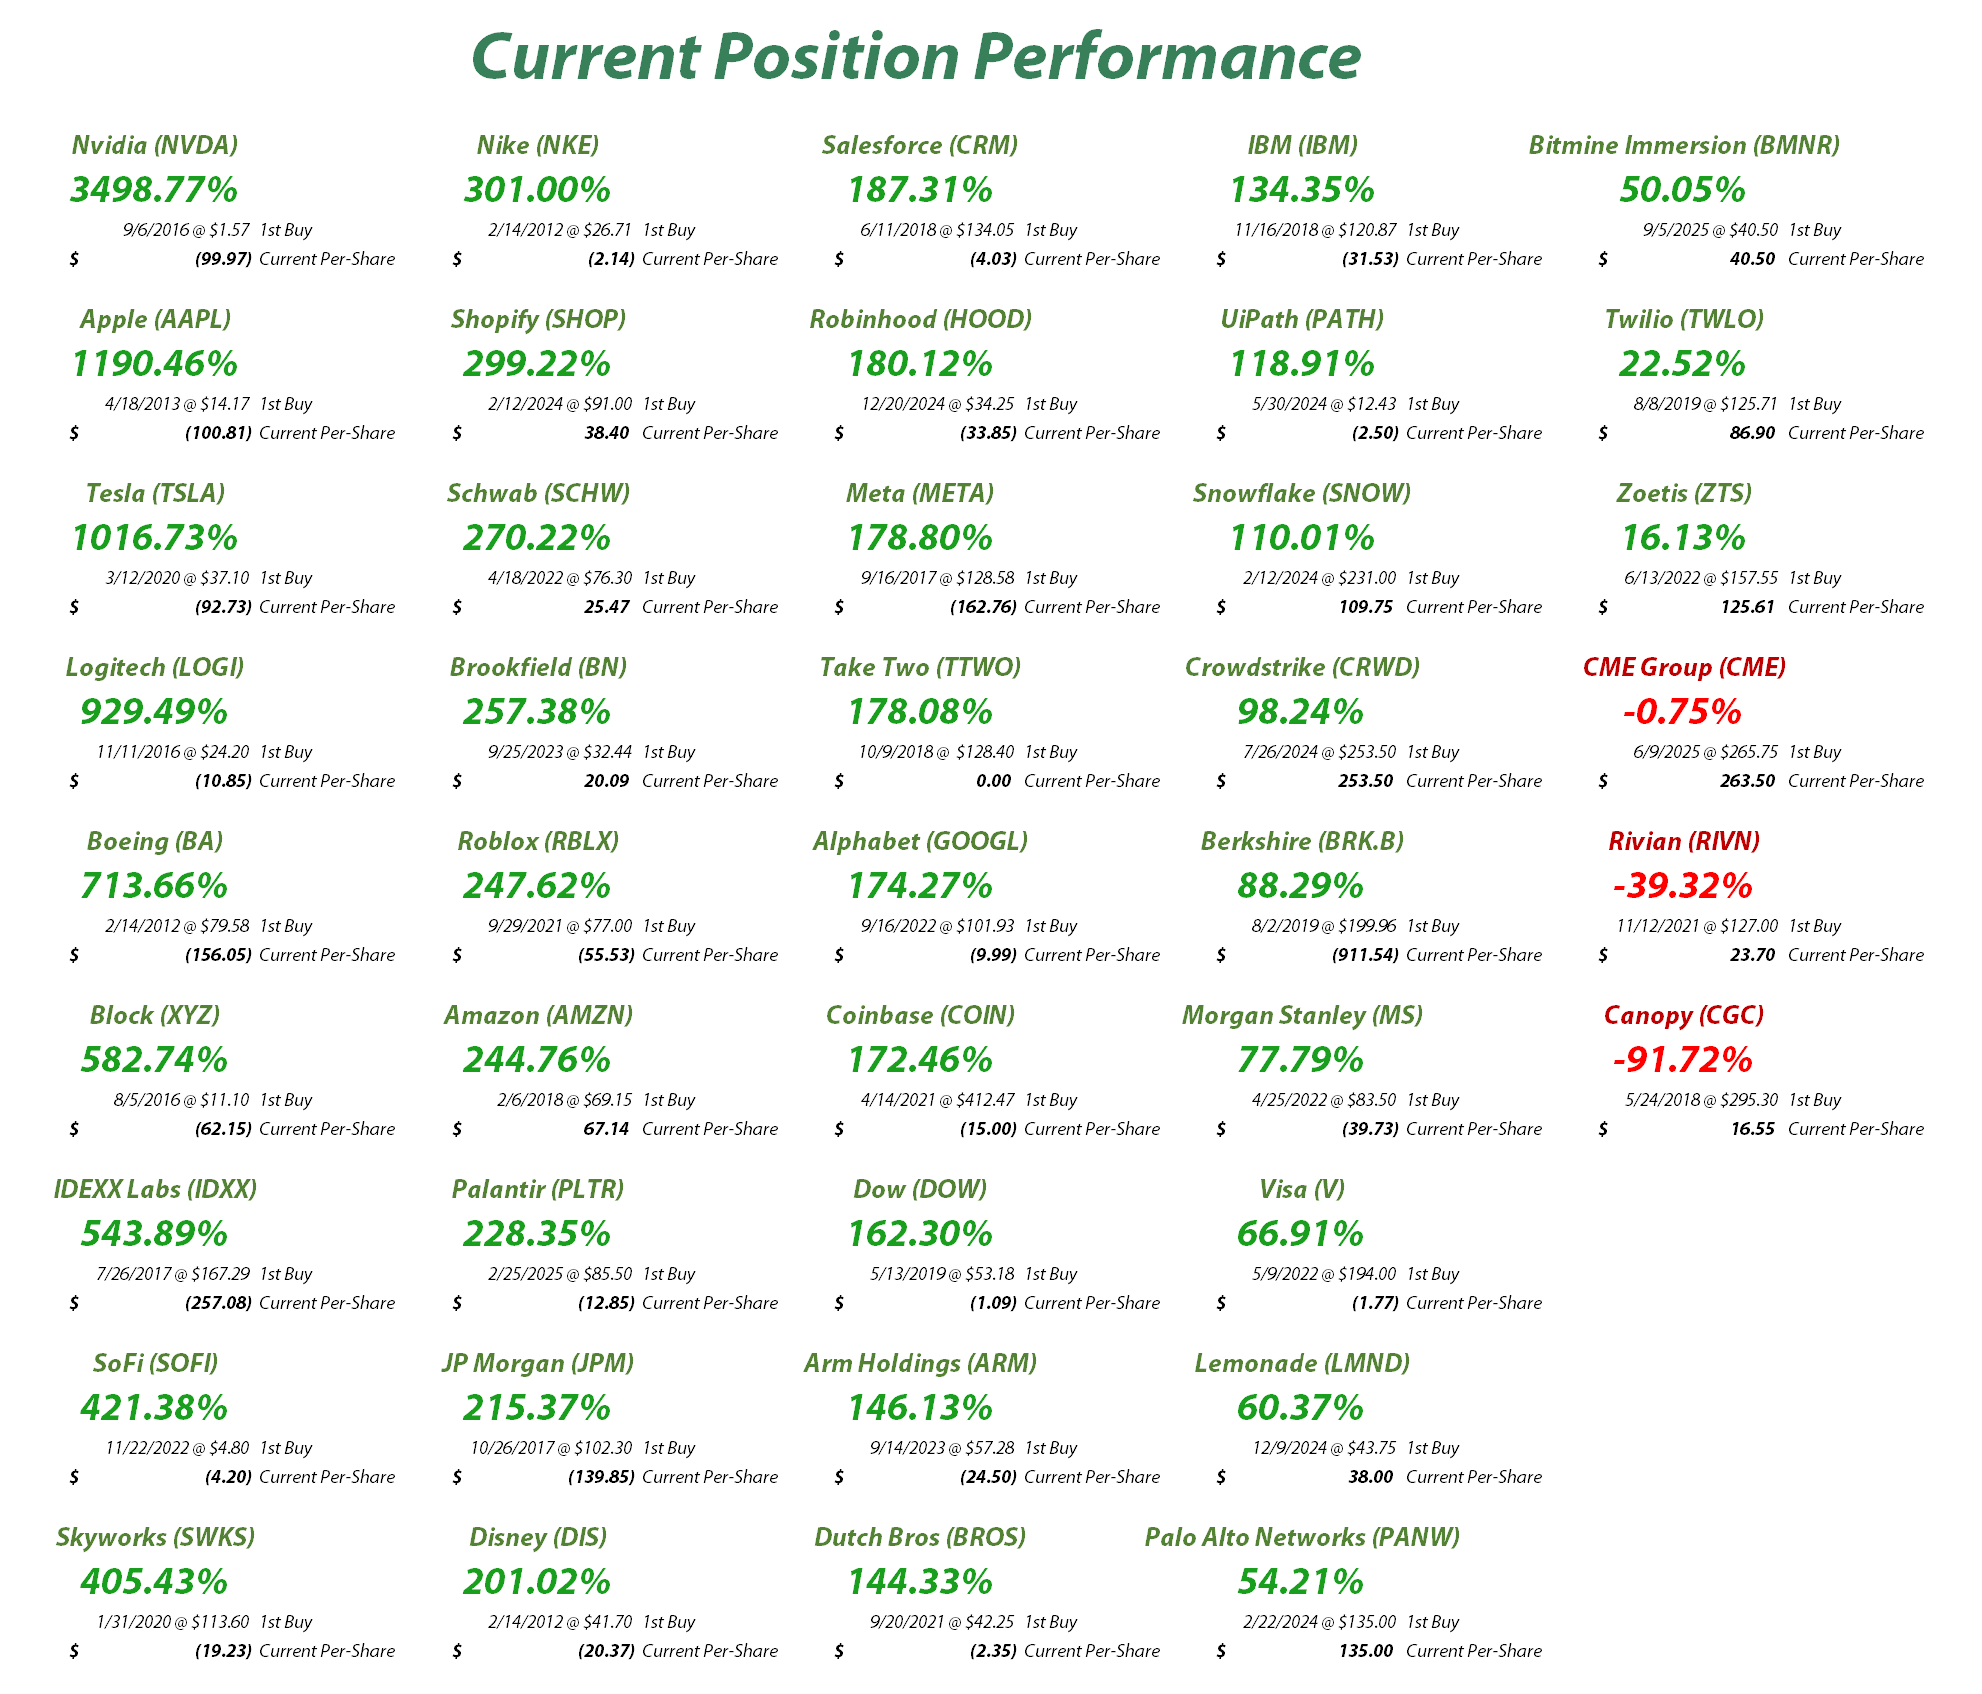The image size is (1982, 1694).
Task: Select the red CME Group (CME) heading
Action: [x=1684, y=667]
